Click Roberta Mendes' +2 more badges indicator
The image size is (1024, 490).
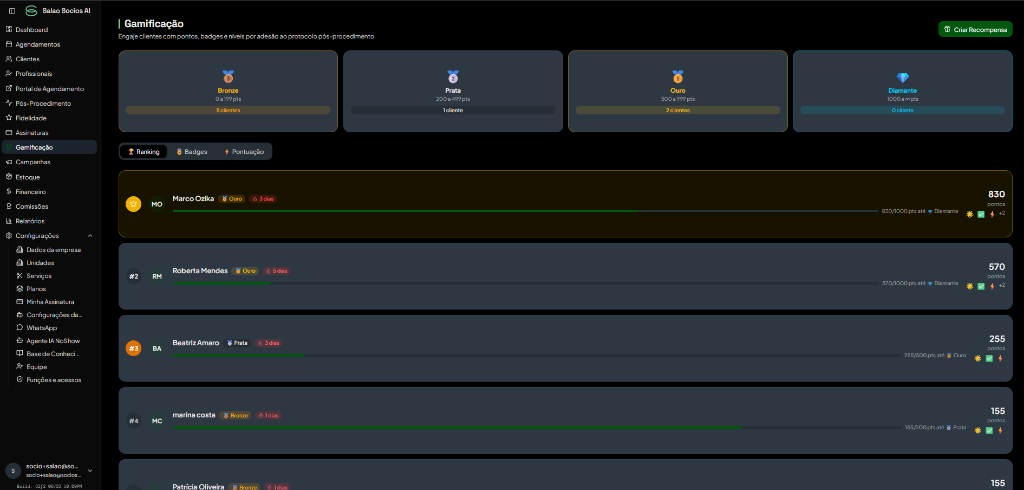[1002, 286]
